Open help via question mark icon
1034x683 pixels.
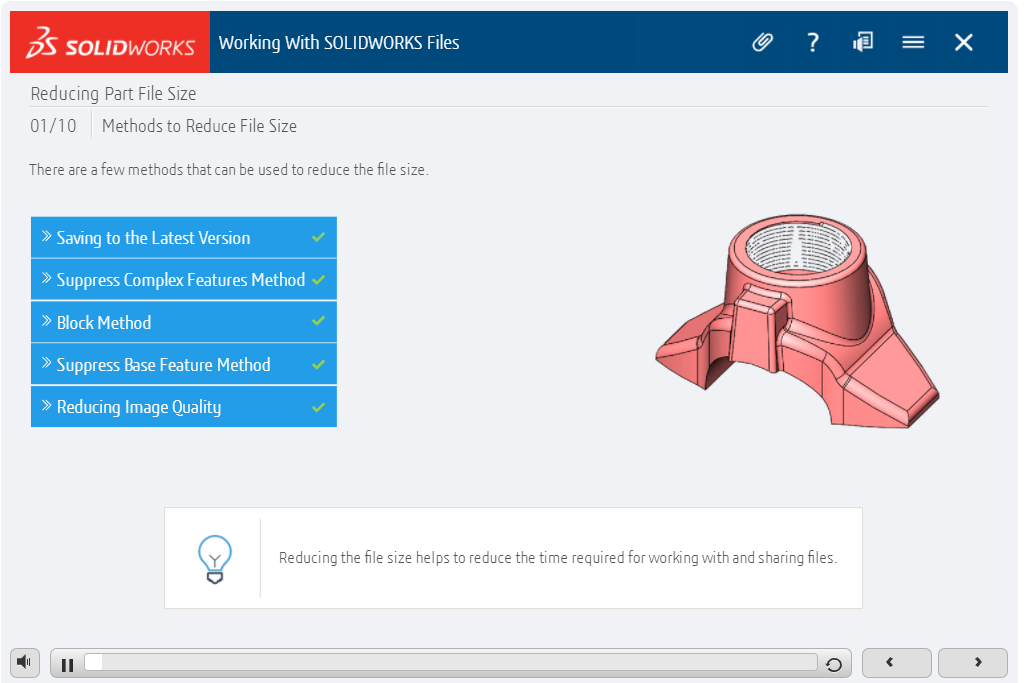(x=813, y=43)
